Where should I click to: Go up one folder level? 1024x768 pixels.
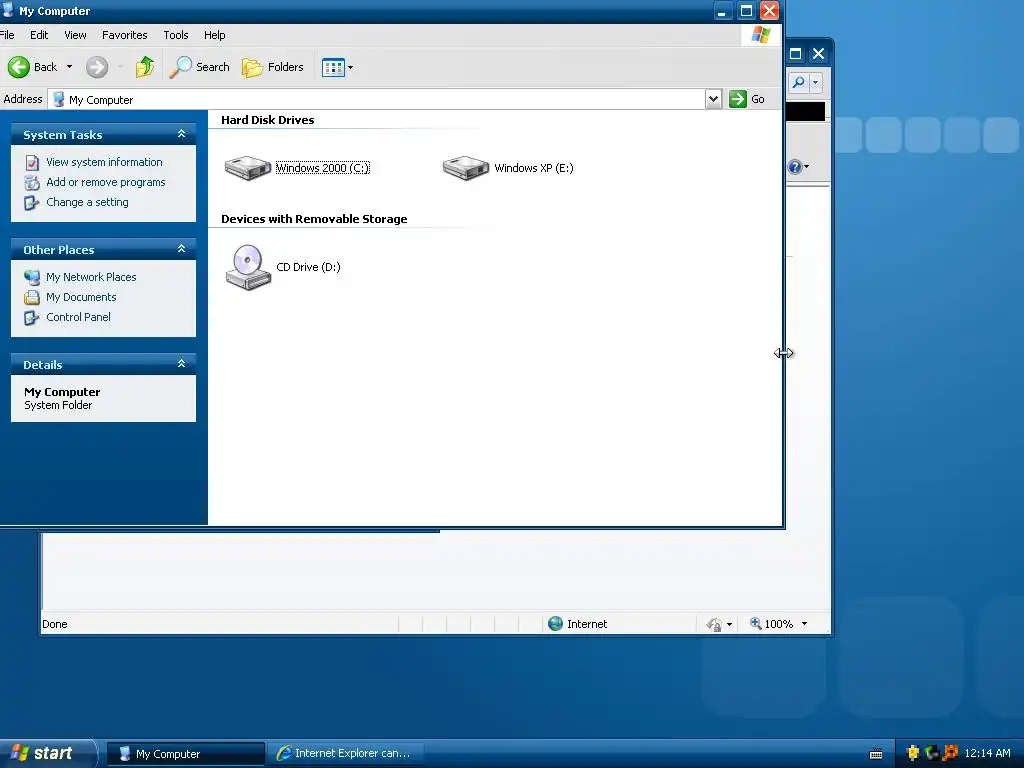(x=145, y=67)
